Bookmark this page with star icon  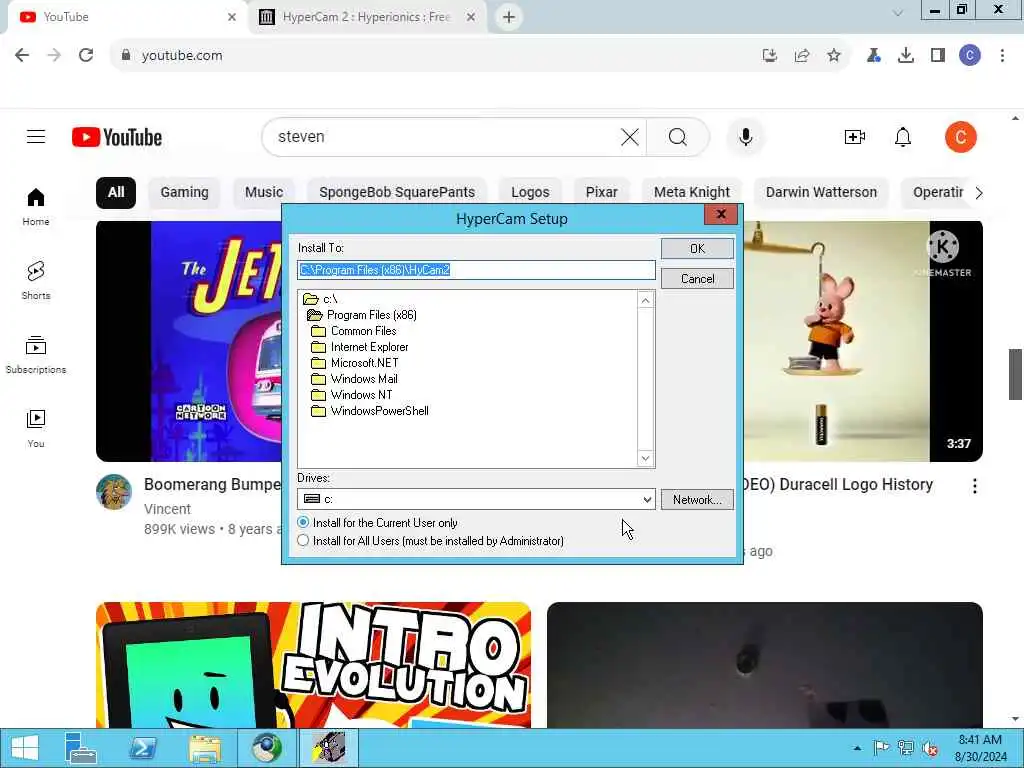[x=834, y=56]
